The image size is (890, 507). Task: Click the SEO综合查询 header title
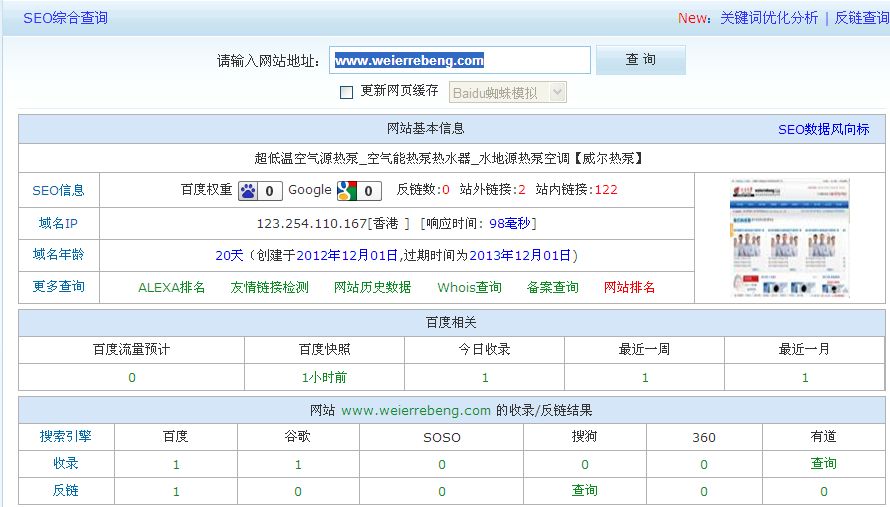(x=65, y=18)
